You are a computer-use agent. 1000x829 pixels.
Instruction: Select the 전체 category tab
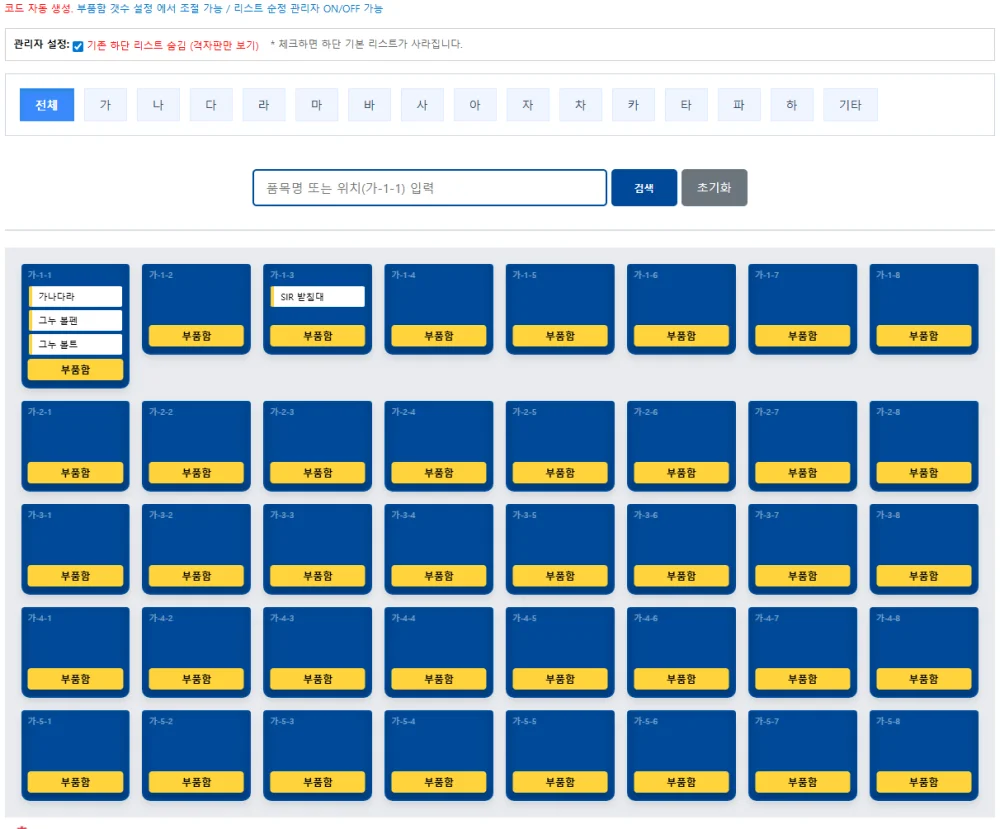[47, 105]
